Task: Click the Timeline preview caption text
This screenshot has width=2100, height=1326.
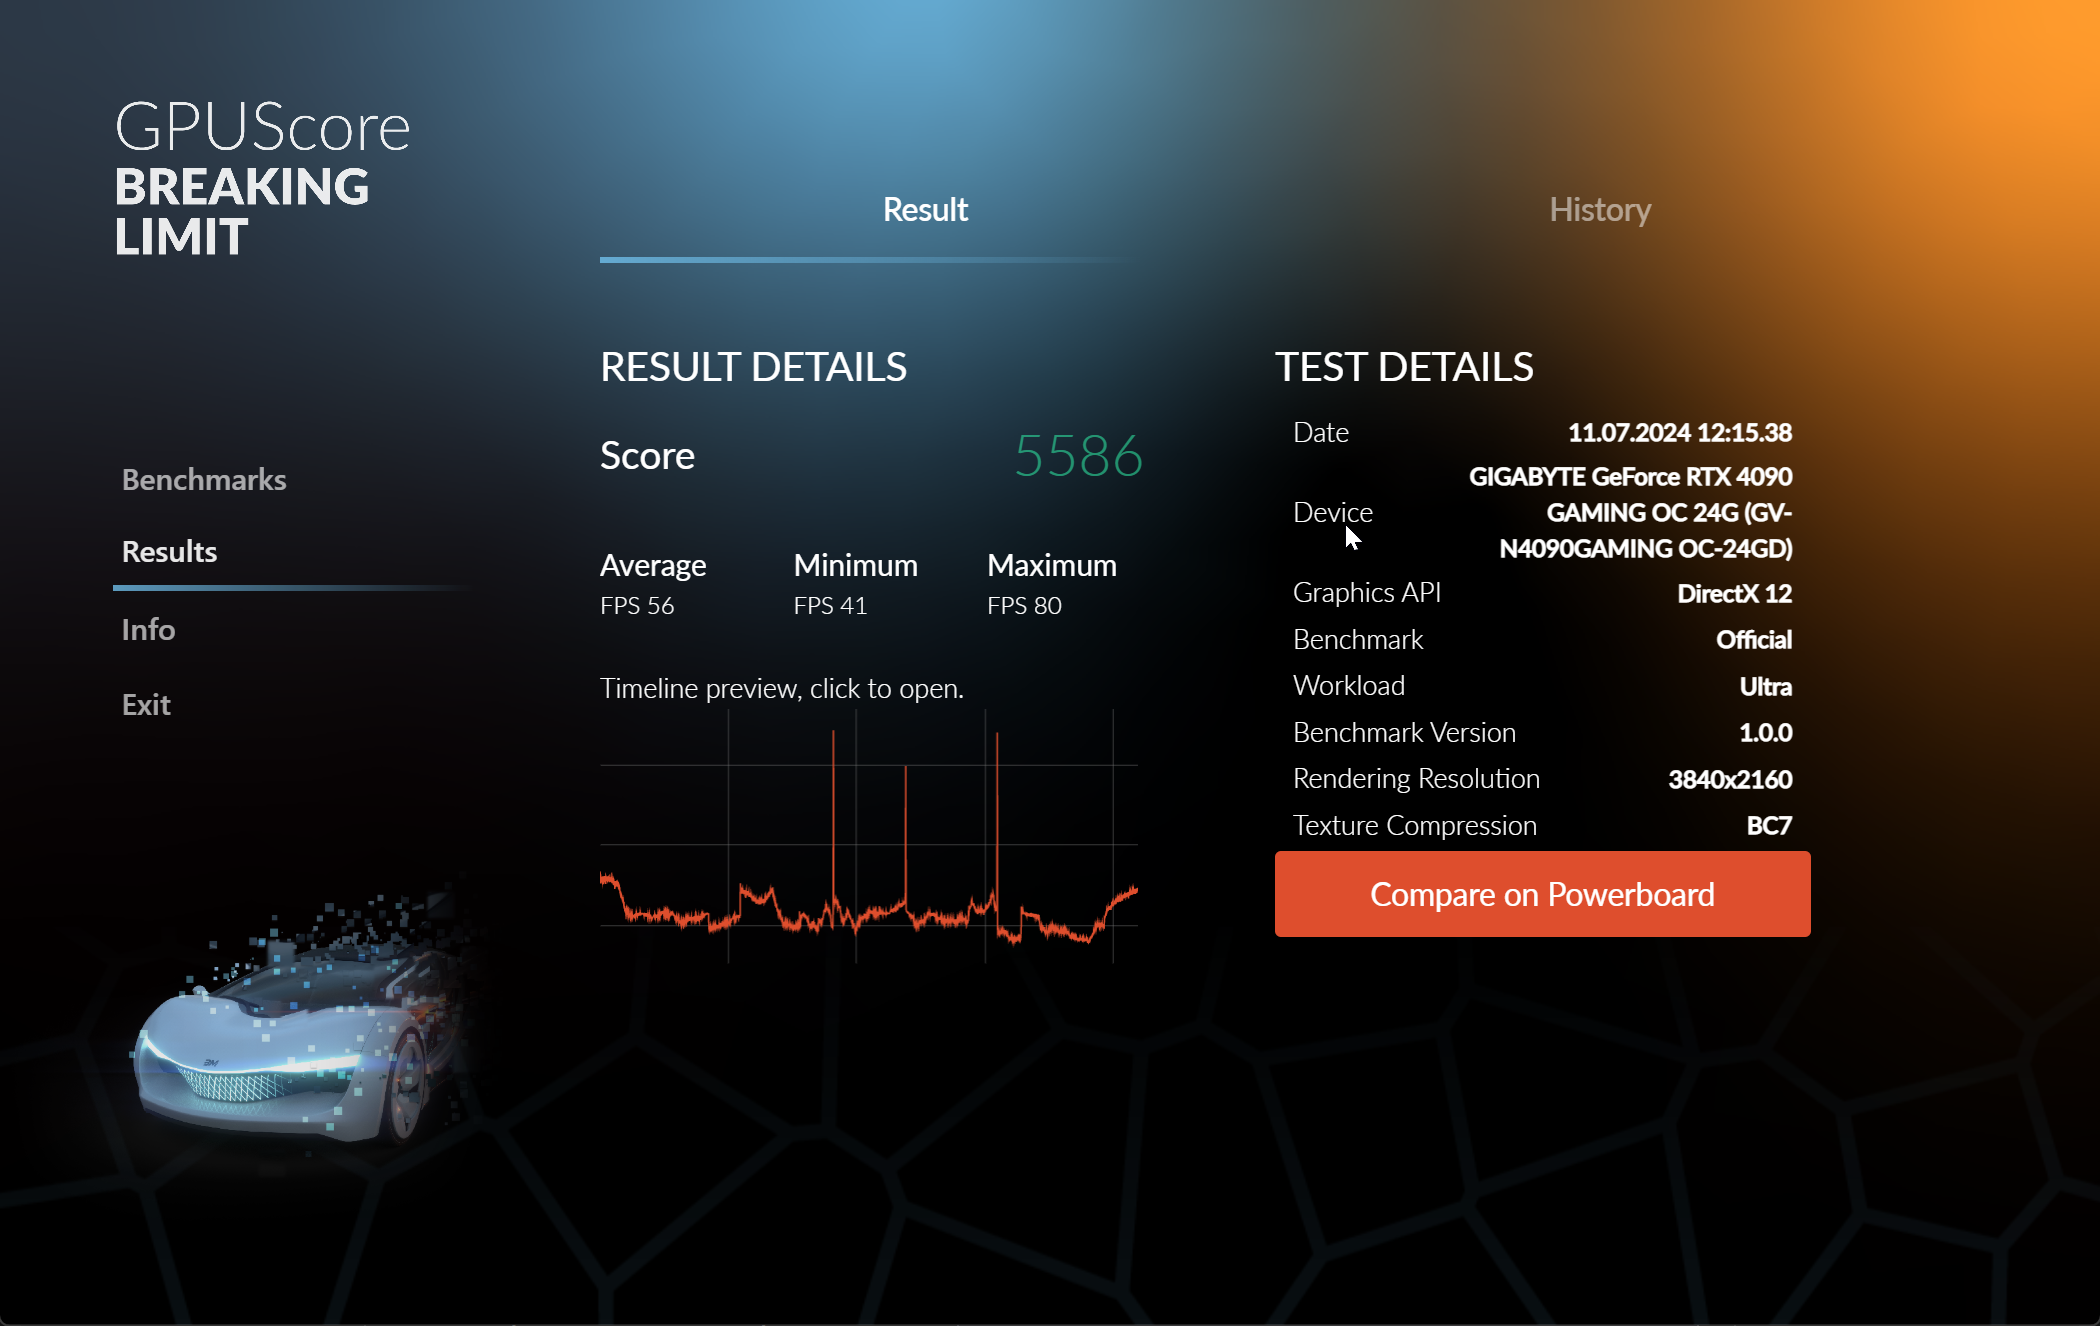Action: 781,689
